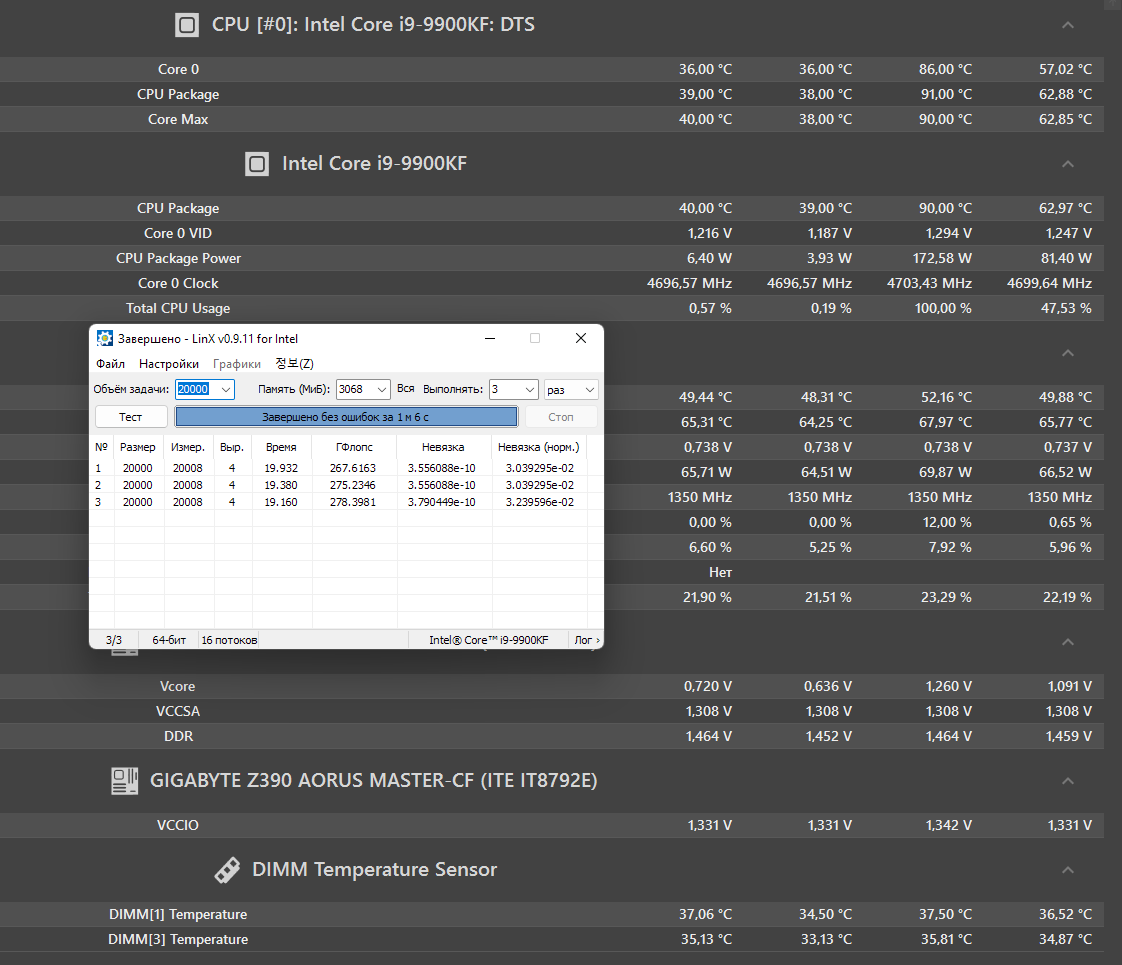Collapse the section above the Vcore rows
1122x965 pixels.
coord(1068,642)
